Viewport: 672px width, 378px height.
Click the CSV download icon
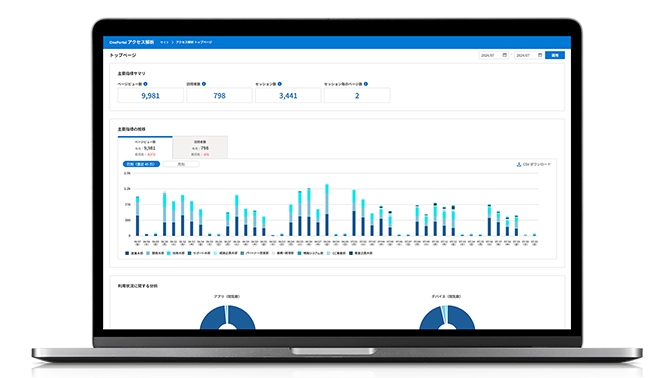click(x=519, y=165)
